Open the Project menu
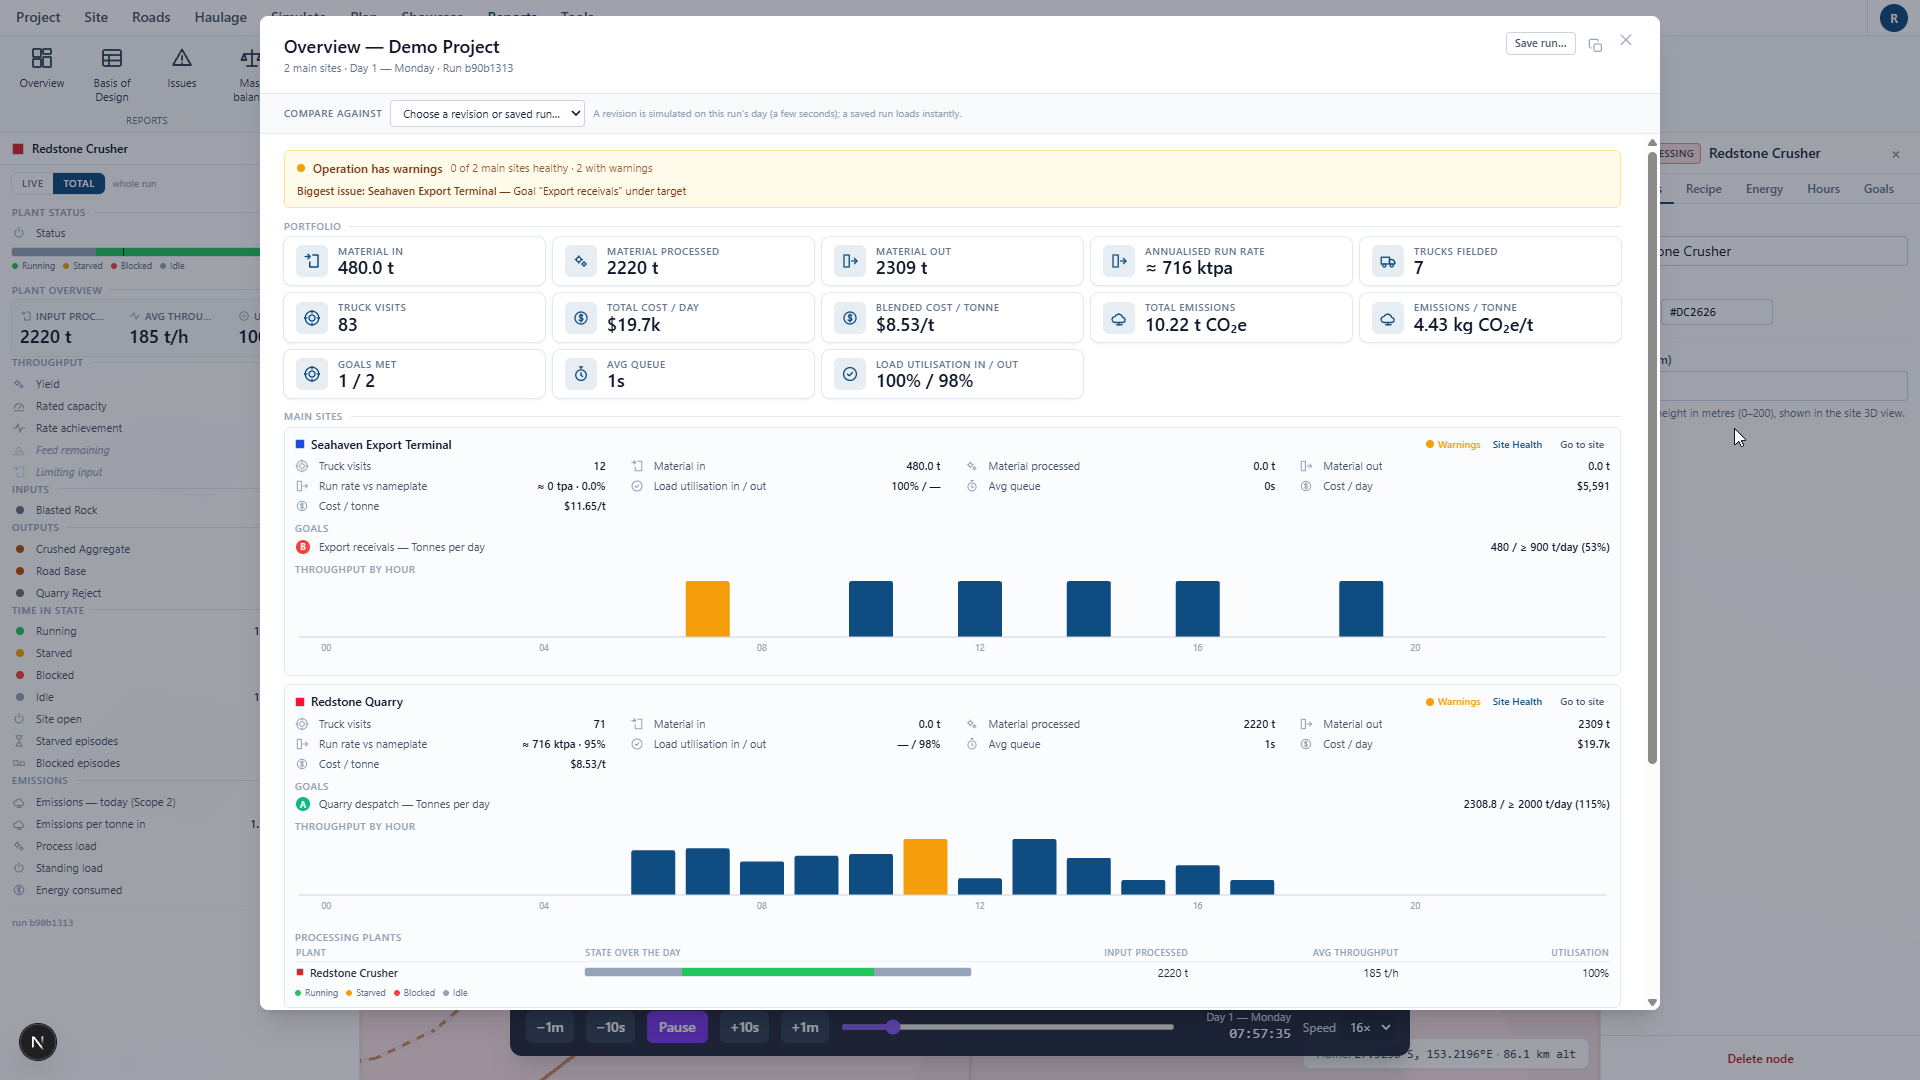Screen dimensions: 1920x1080 [x=38, y=17]
